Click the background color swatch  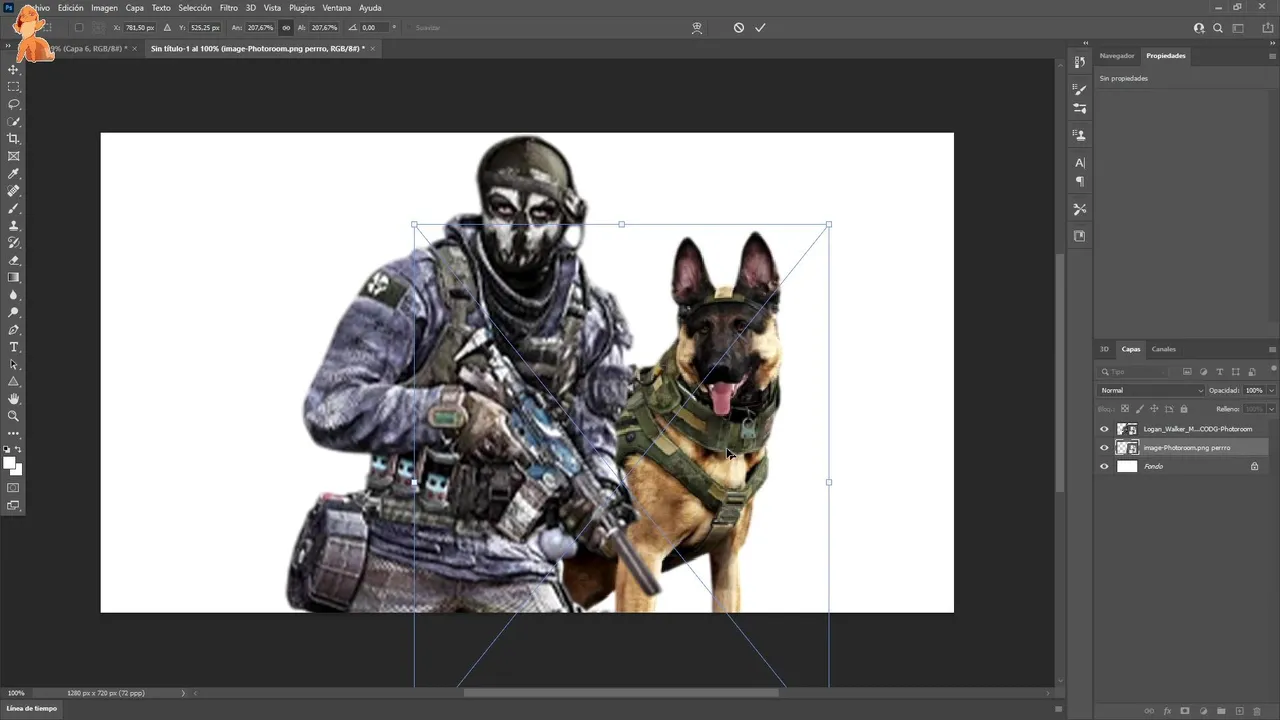(x=17, y=469)
